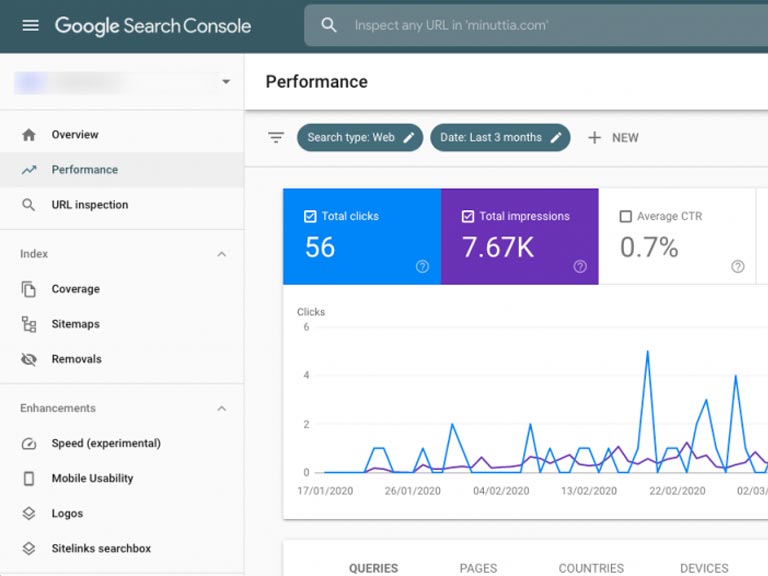
Task: Open the Sitelinks searchbox report
Action: pos(121,549)
